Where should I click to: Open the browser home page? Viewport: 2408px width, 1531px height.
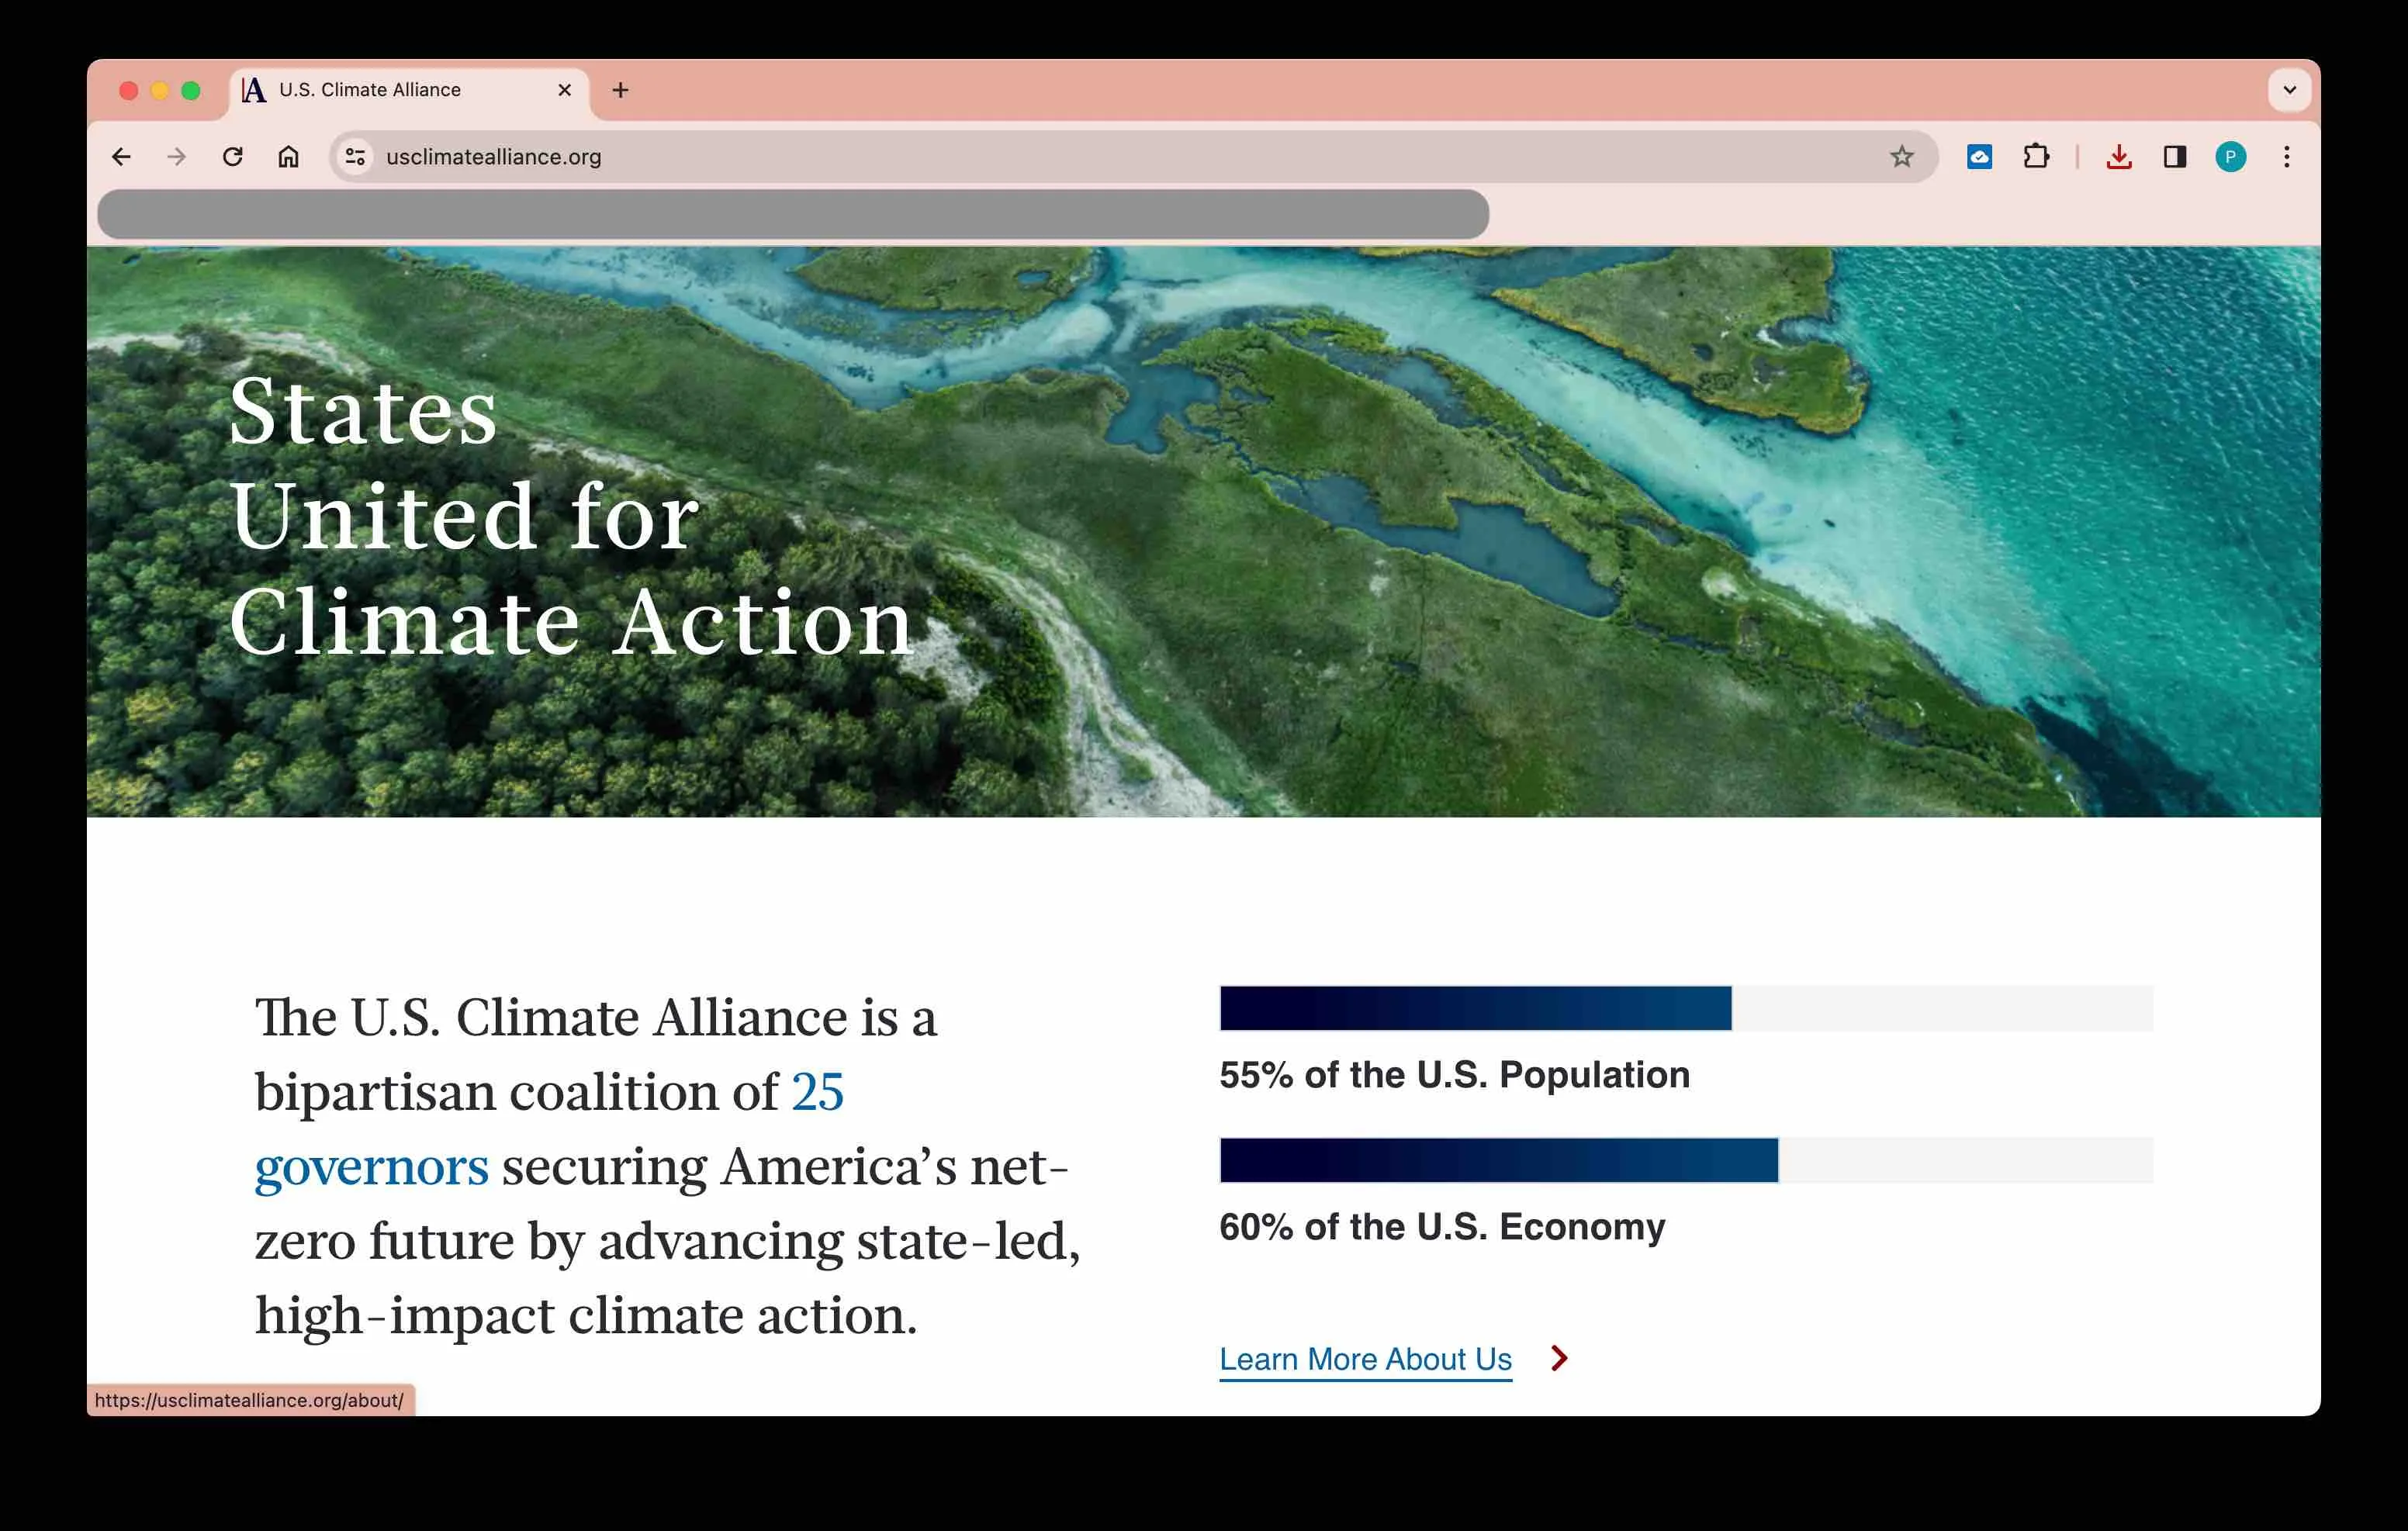[288, 157]
